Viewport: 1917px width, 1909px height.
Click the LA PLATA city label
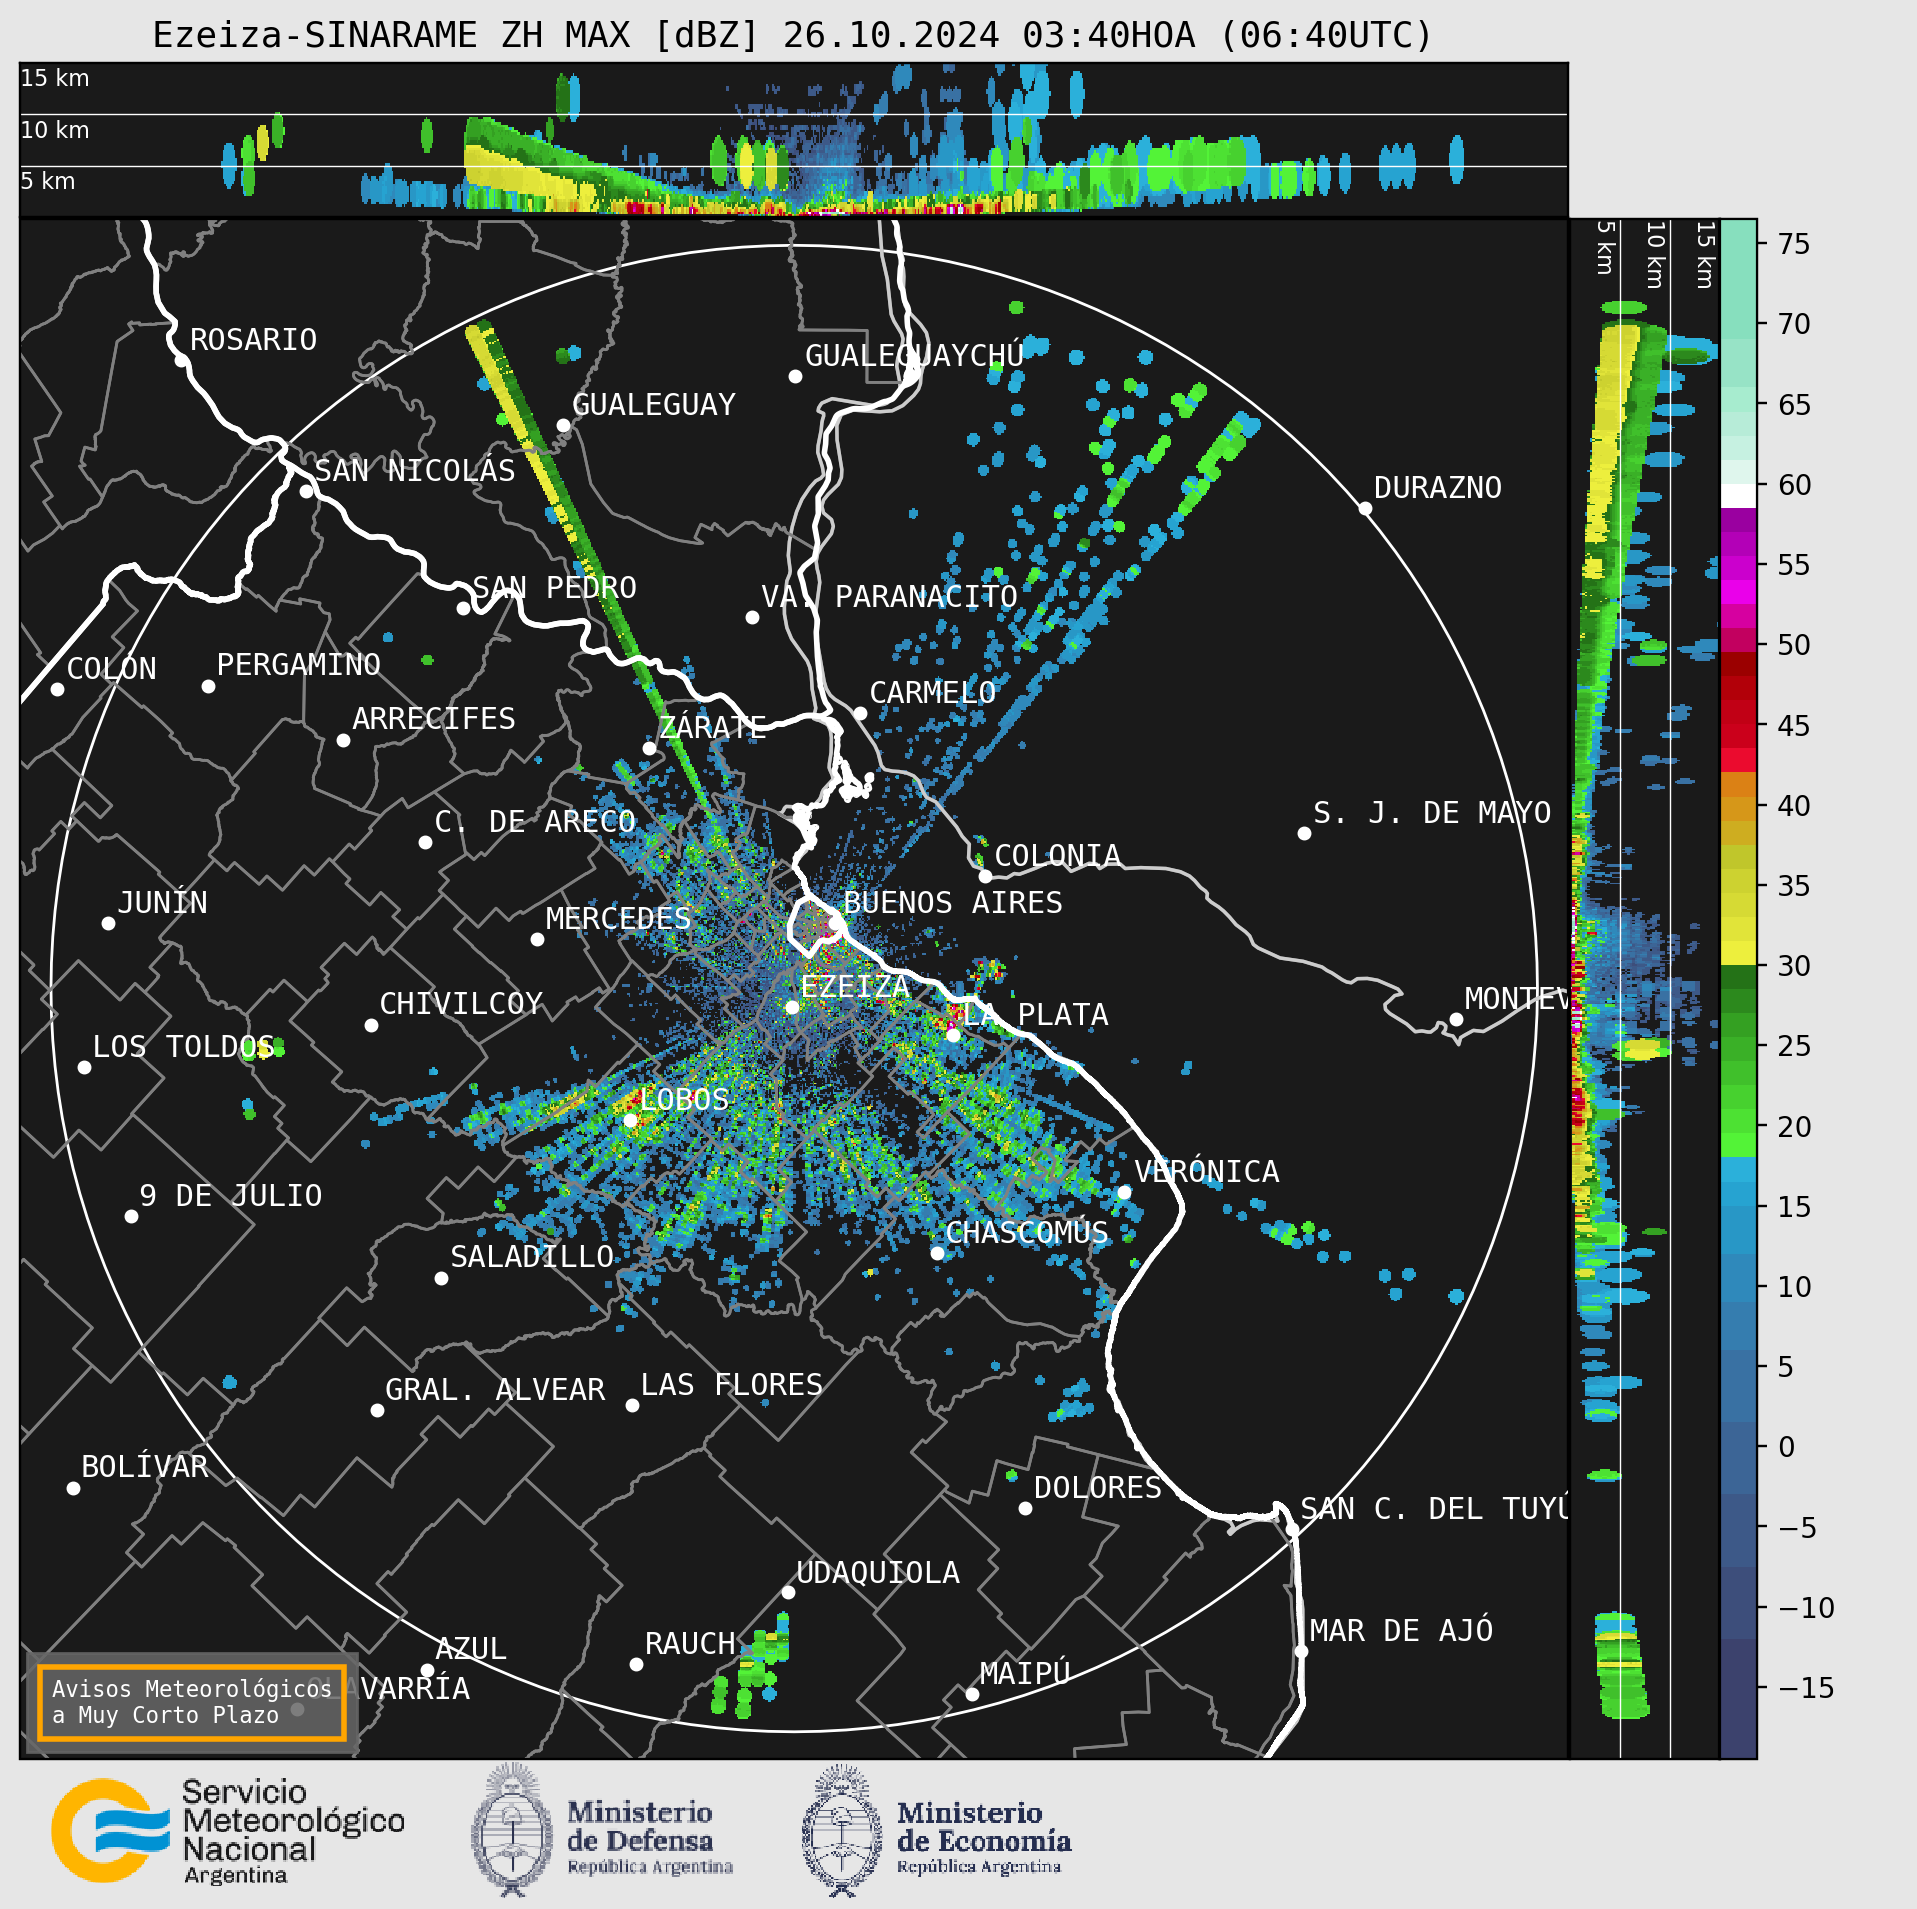1036,1015
